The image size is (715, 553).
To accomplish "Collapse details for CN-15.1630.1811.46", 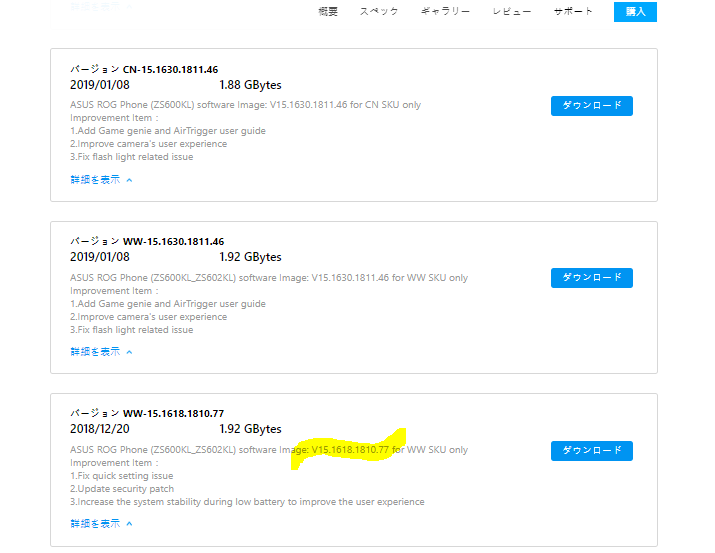I will coord(101,180).
